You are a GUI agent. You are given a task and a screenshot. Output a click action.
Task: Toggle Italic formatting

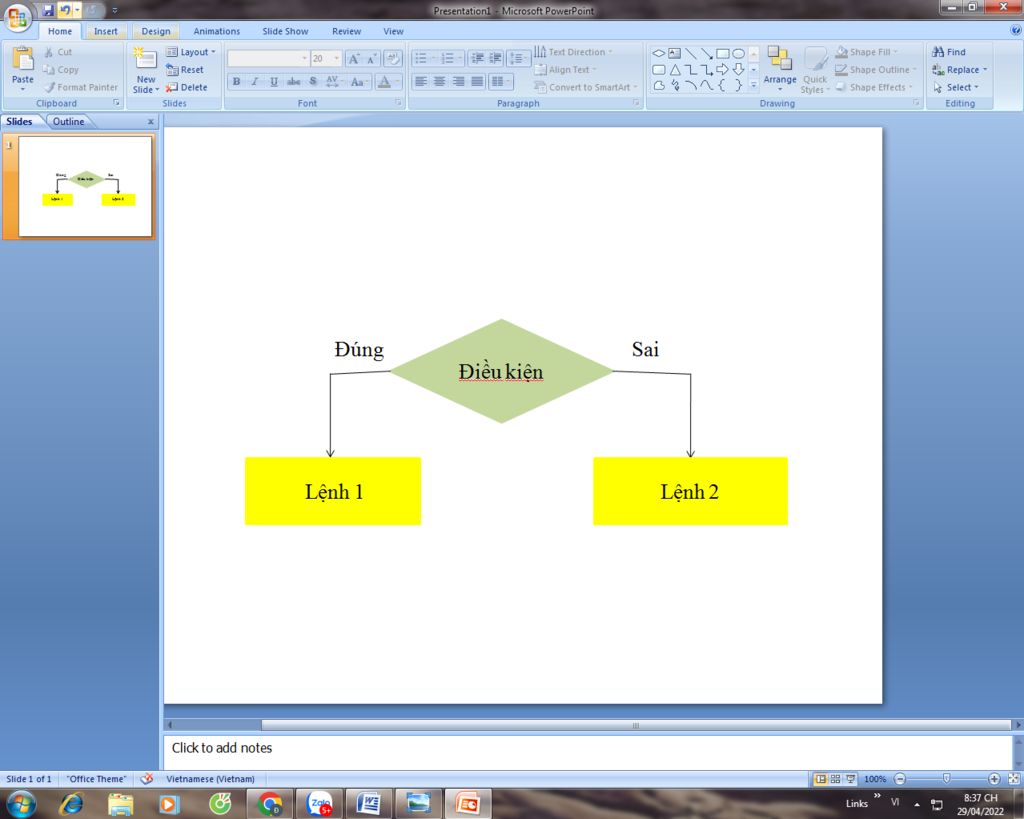(255, 82)
